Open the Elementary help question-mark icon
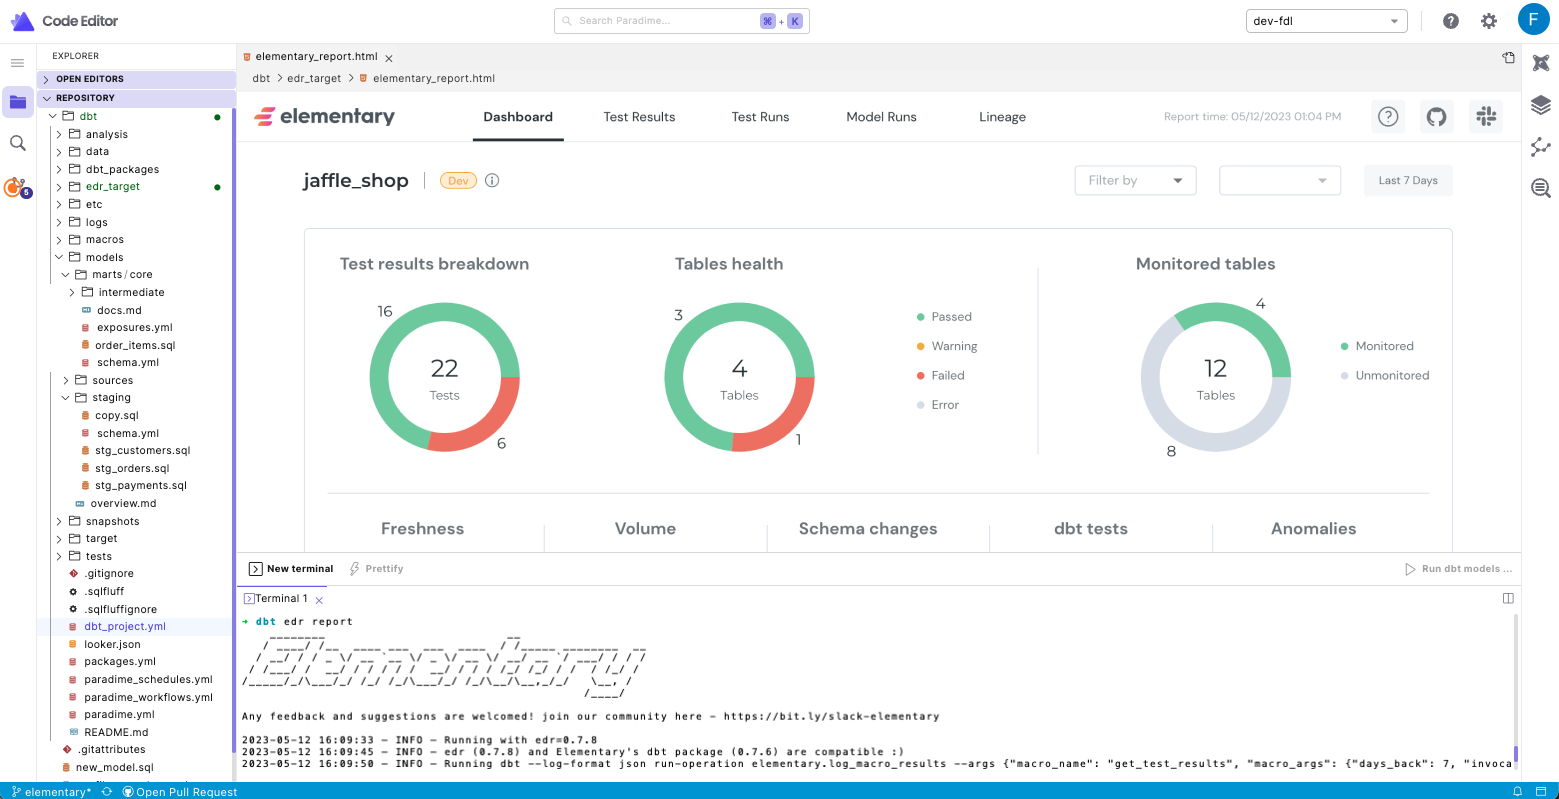1559x799 pixels. (1387, 117)
